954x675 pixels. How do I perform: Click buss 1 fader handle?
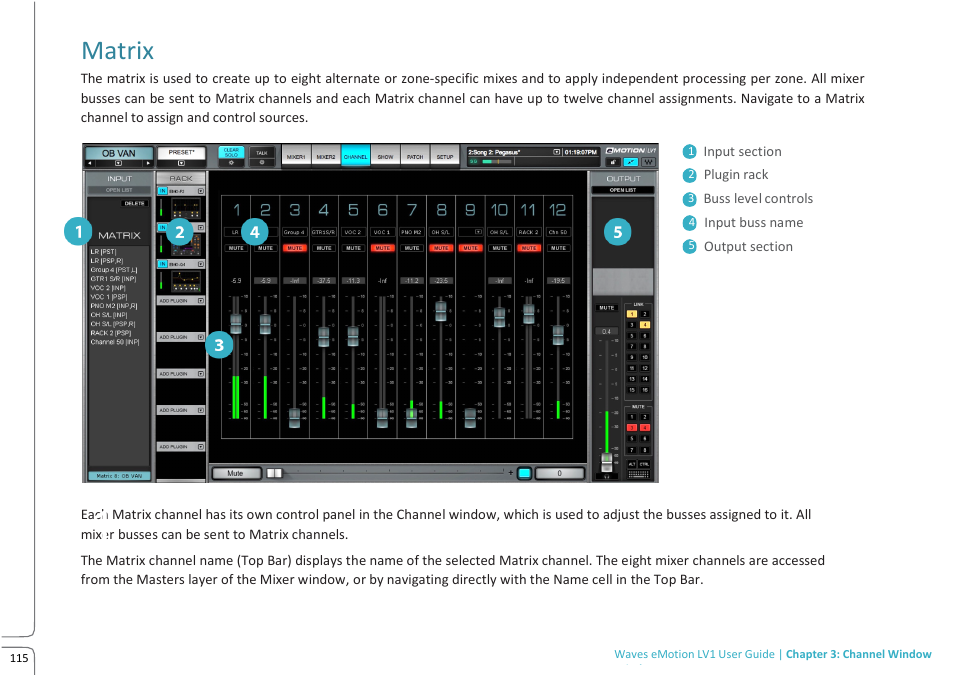coord(236,323)
